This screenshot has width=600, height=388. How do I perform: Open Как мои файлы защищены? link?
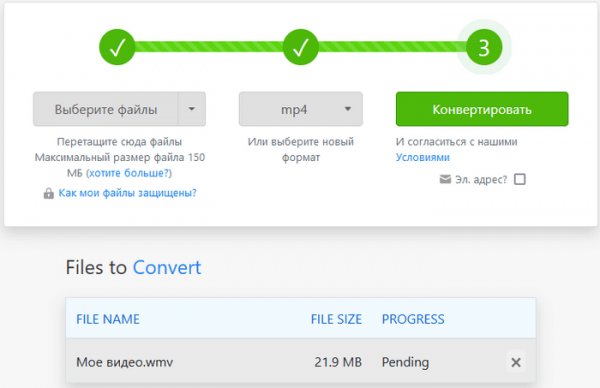(127, 193)
